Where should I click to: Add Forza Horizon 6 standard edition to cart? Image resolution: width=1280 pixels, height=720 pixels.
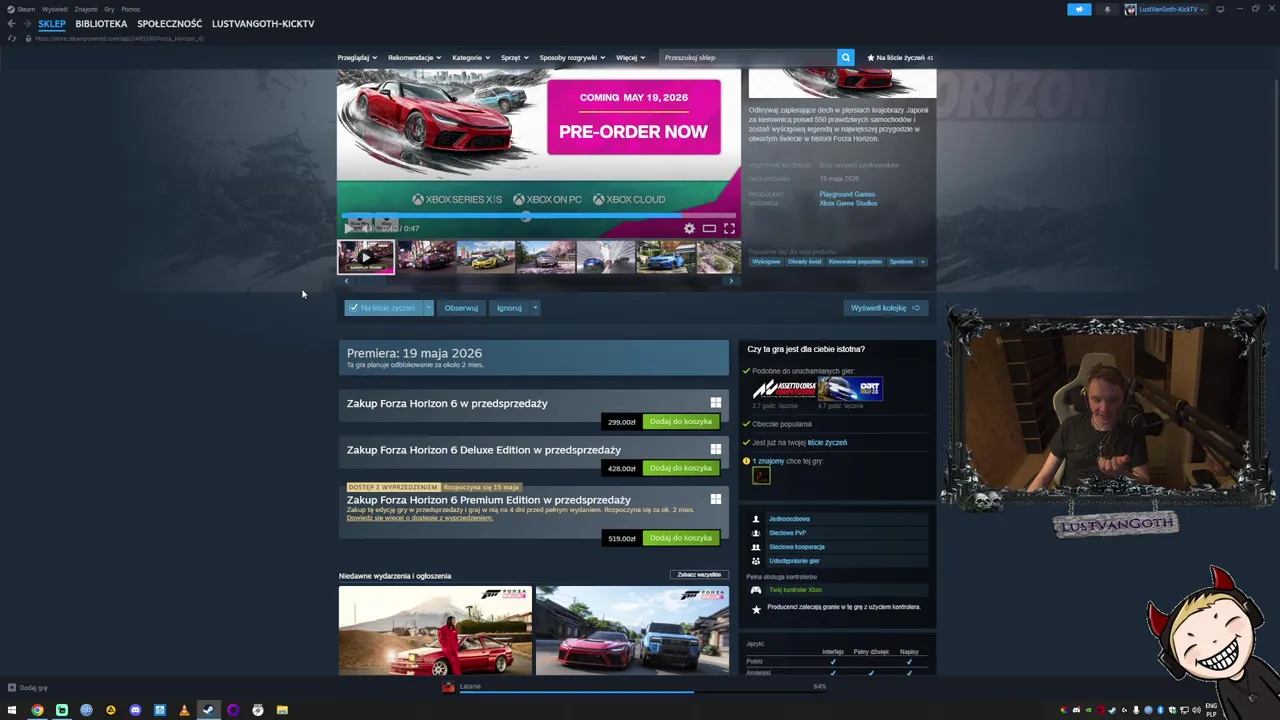pos(680,422)
